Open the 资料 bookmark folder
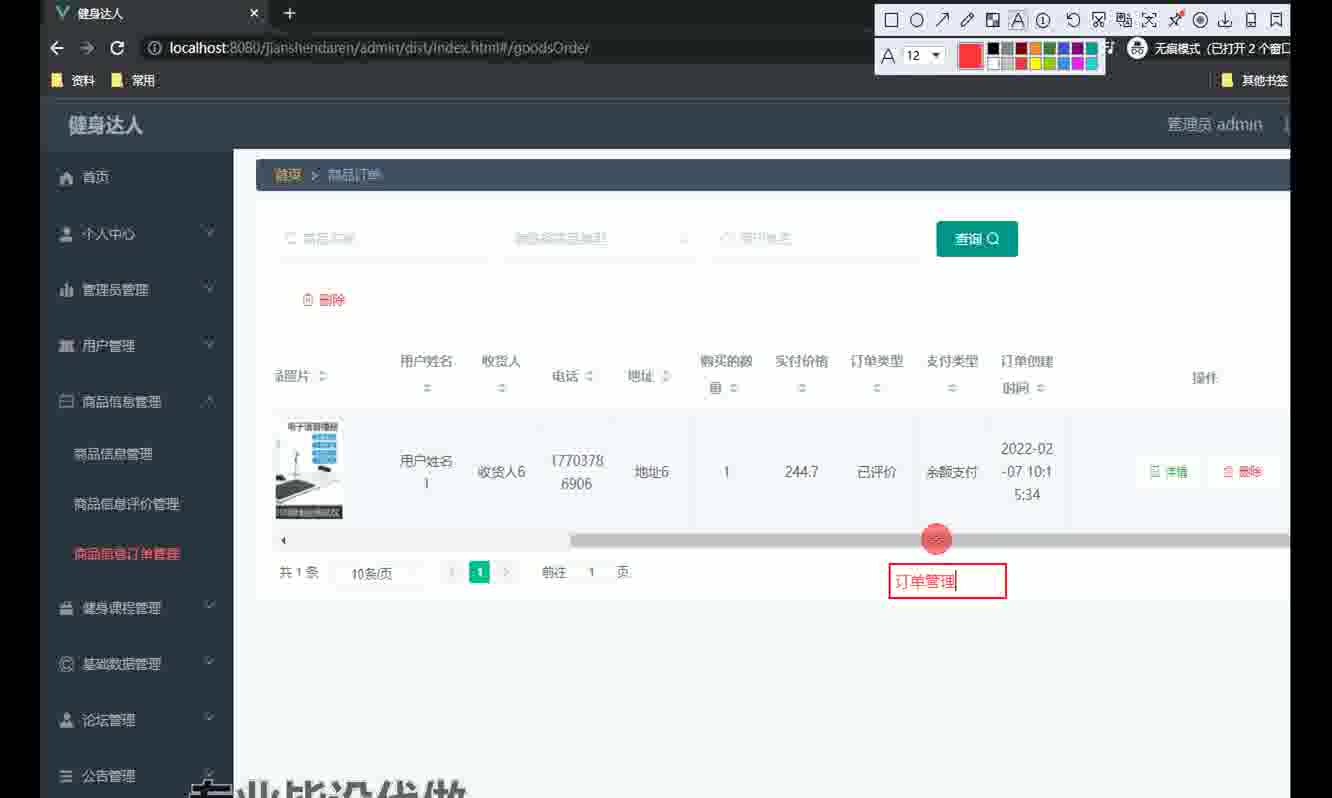Screen dimensions: 1332x798 point(73,80)
